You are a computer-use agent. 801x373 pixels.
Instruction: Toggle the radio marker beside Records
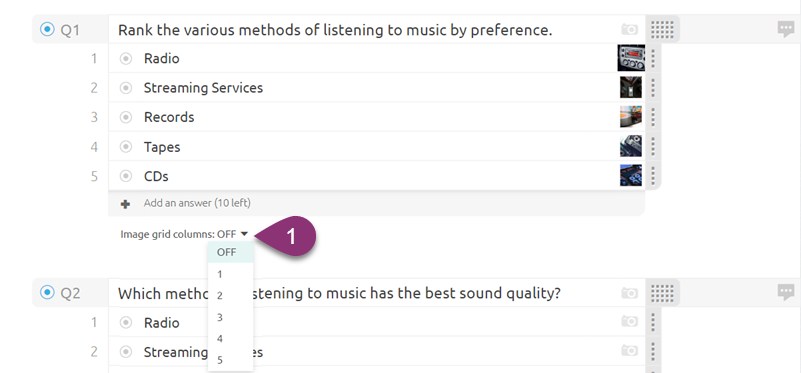126,118
